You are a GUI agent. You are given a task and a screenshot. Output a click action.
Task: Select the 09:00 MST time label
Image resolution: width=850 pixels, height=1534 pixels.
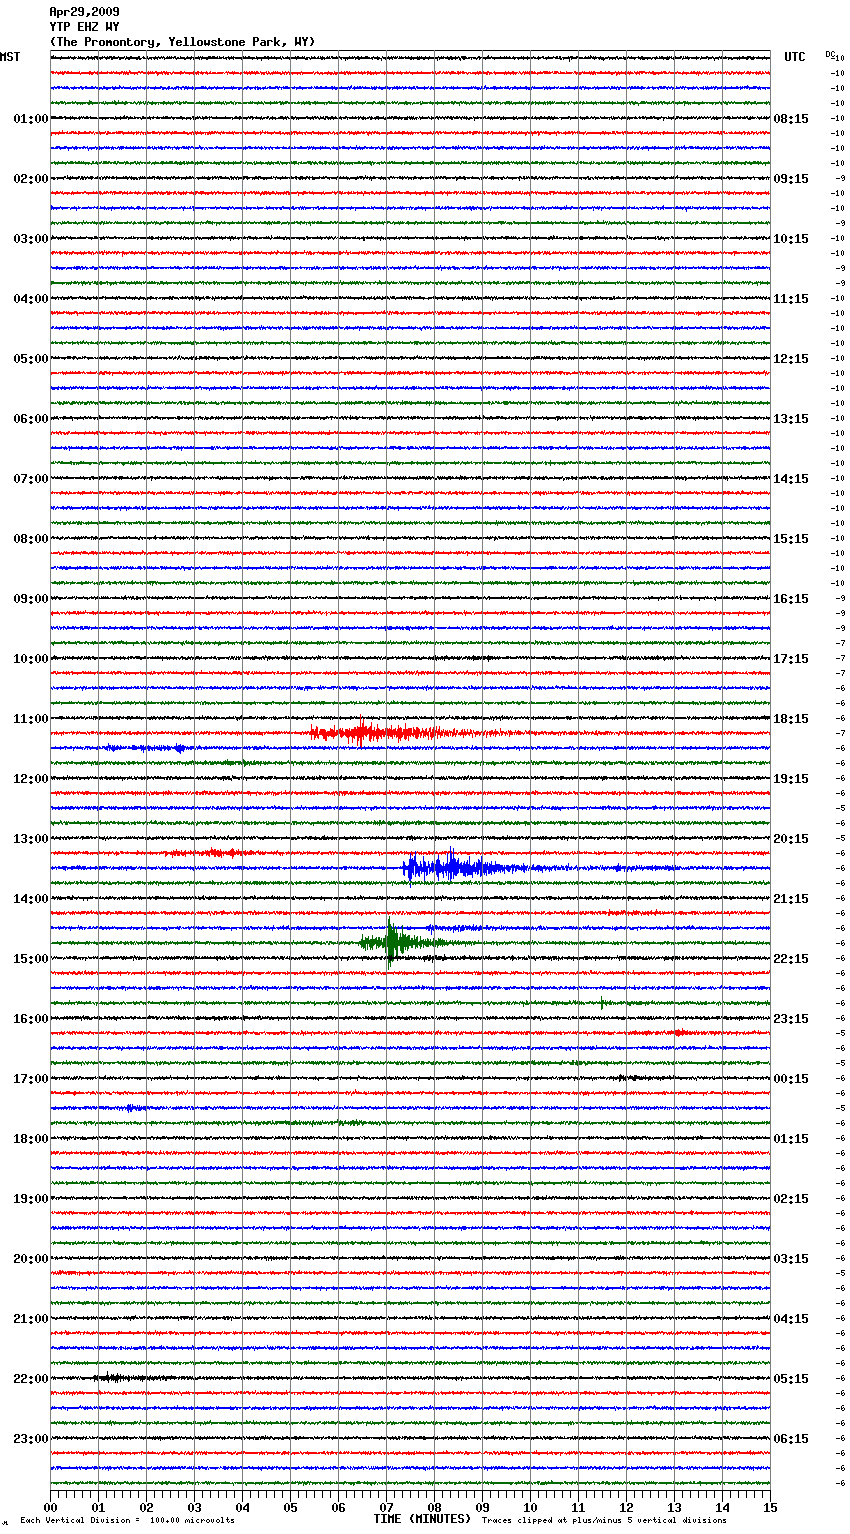pos(31,599)
